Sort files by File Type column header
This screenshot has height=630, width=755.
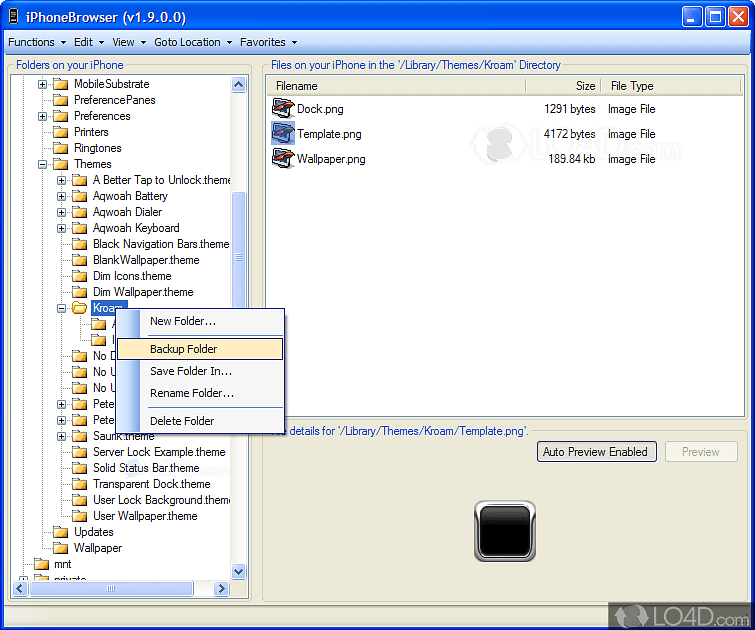point(671,86)
